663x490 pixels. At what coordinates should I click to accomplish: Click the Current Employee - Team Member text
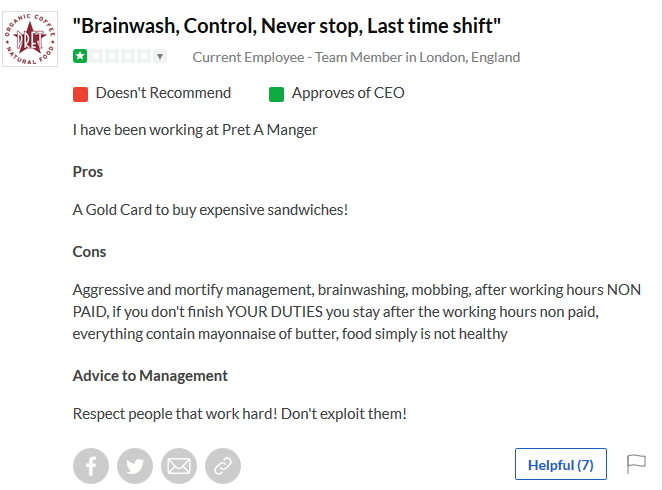tap(356, 57)
